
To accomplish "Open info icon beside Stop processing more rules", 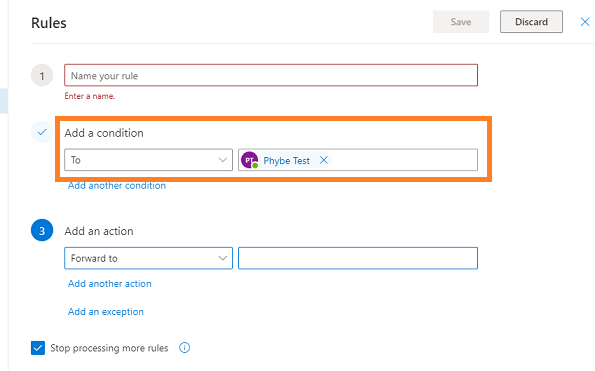I will tap(184, 347).
